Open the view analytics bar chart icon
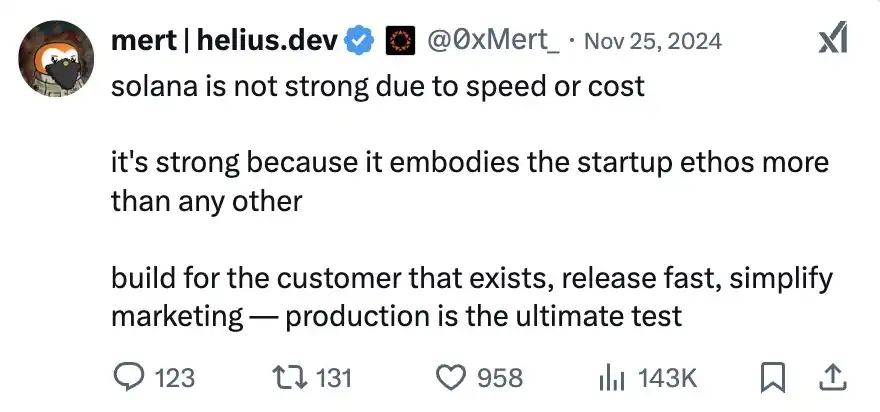The width and height of the screenshot is (880, 412). coord(610,376)
